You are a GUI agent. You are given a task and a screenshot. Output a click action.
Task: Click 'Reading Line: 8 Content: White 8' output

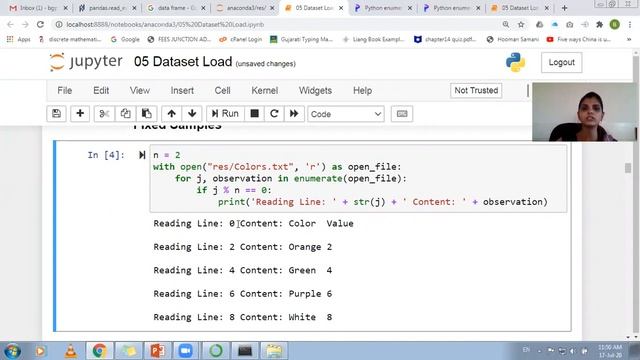click(x=242, y=317)
